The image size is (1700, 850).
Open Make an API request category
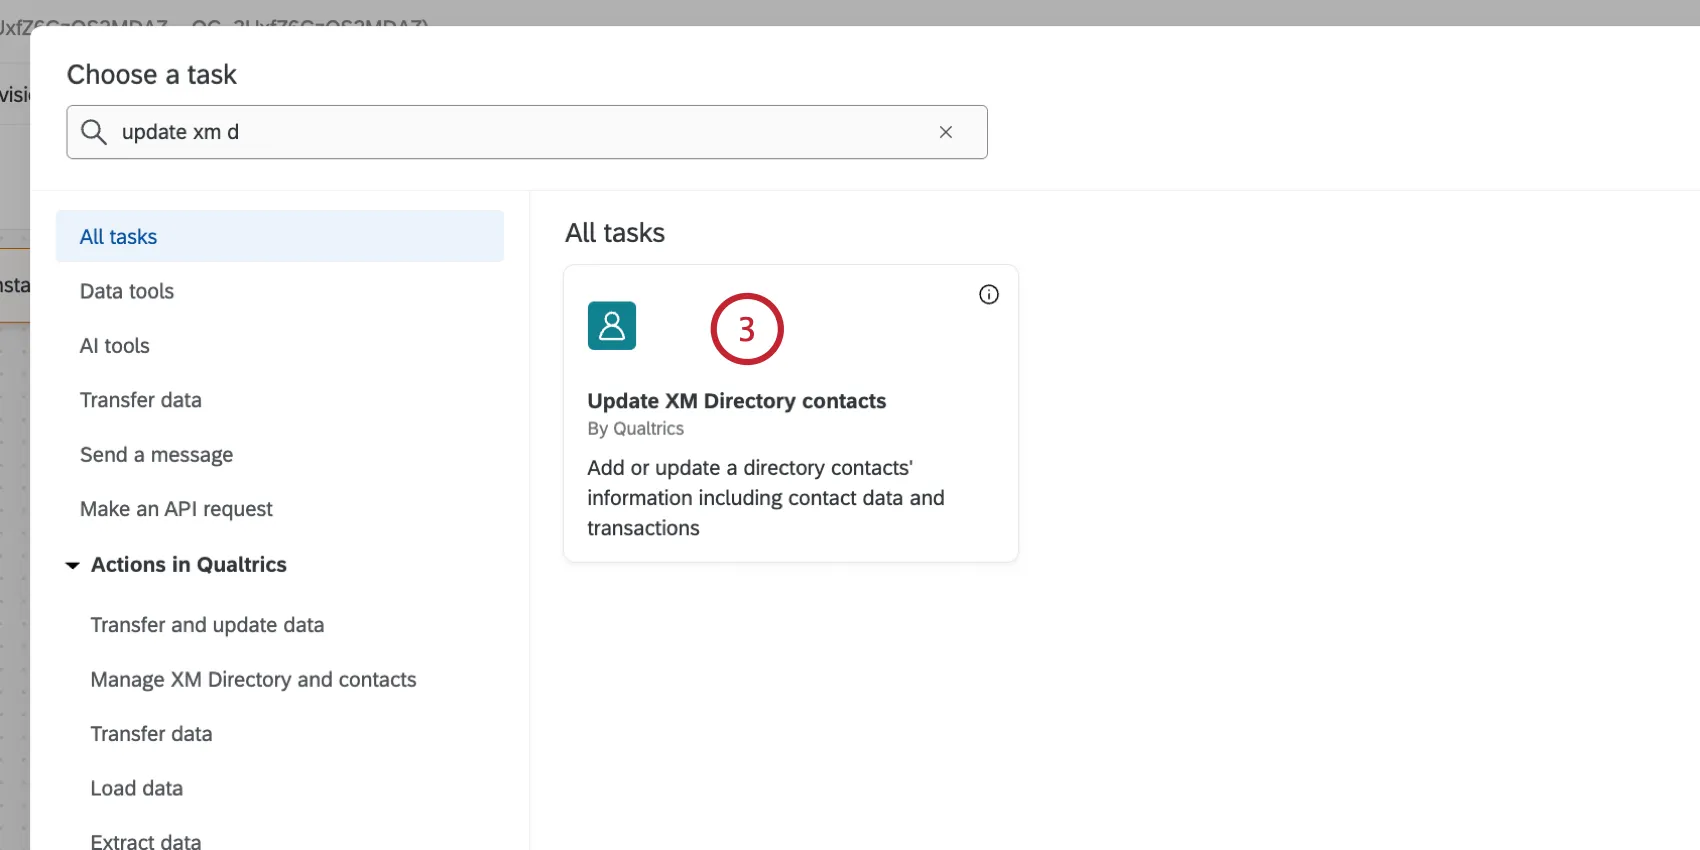point(176,509)
